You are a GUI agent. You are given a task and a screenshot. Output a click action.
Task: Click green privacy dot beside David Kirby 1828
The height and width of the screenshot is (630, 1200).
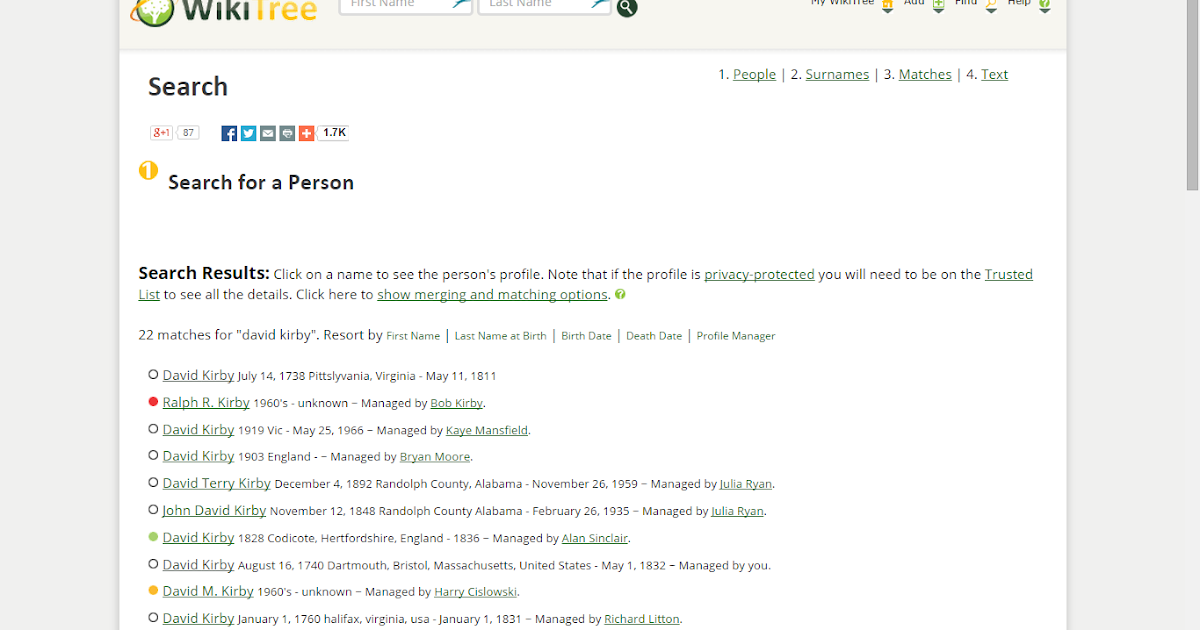153,537
